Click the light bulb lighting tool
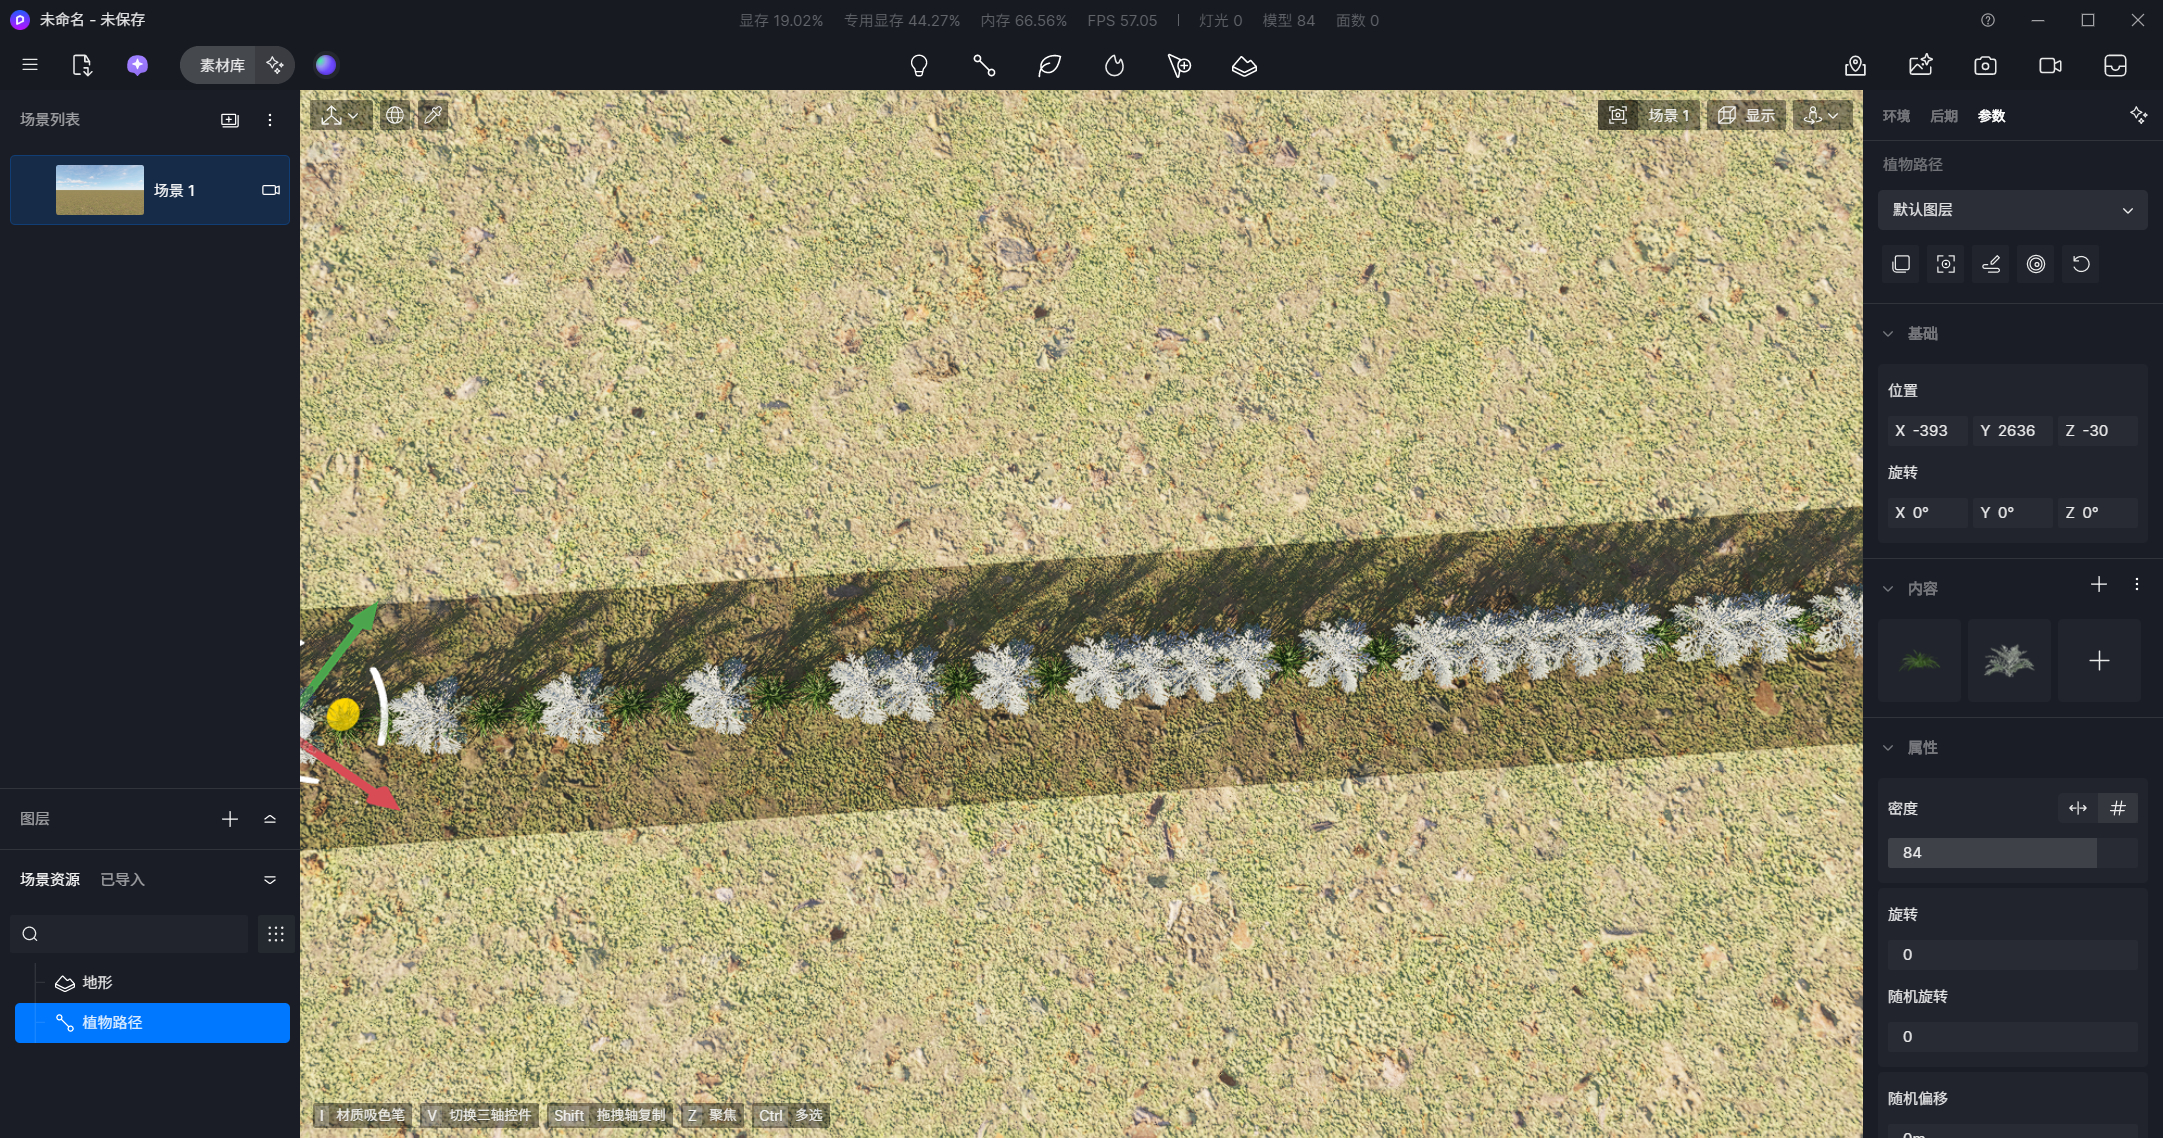Image resolution: width=2163 pixels, height=1138 pixels. (918, 66)
